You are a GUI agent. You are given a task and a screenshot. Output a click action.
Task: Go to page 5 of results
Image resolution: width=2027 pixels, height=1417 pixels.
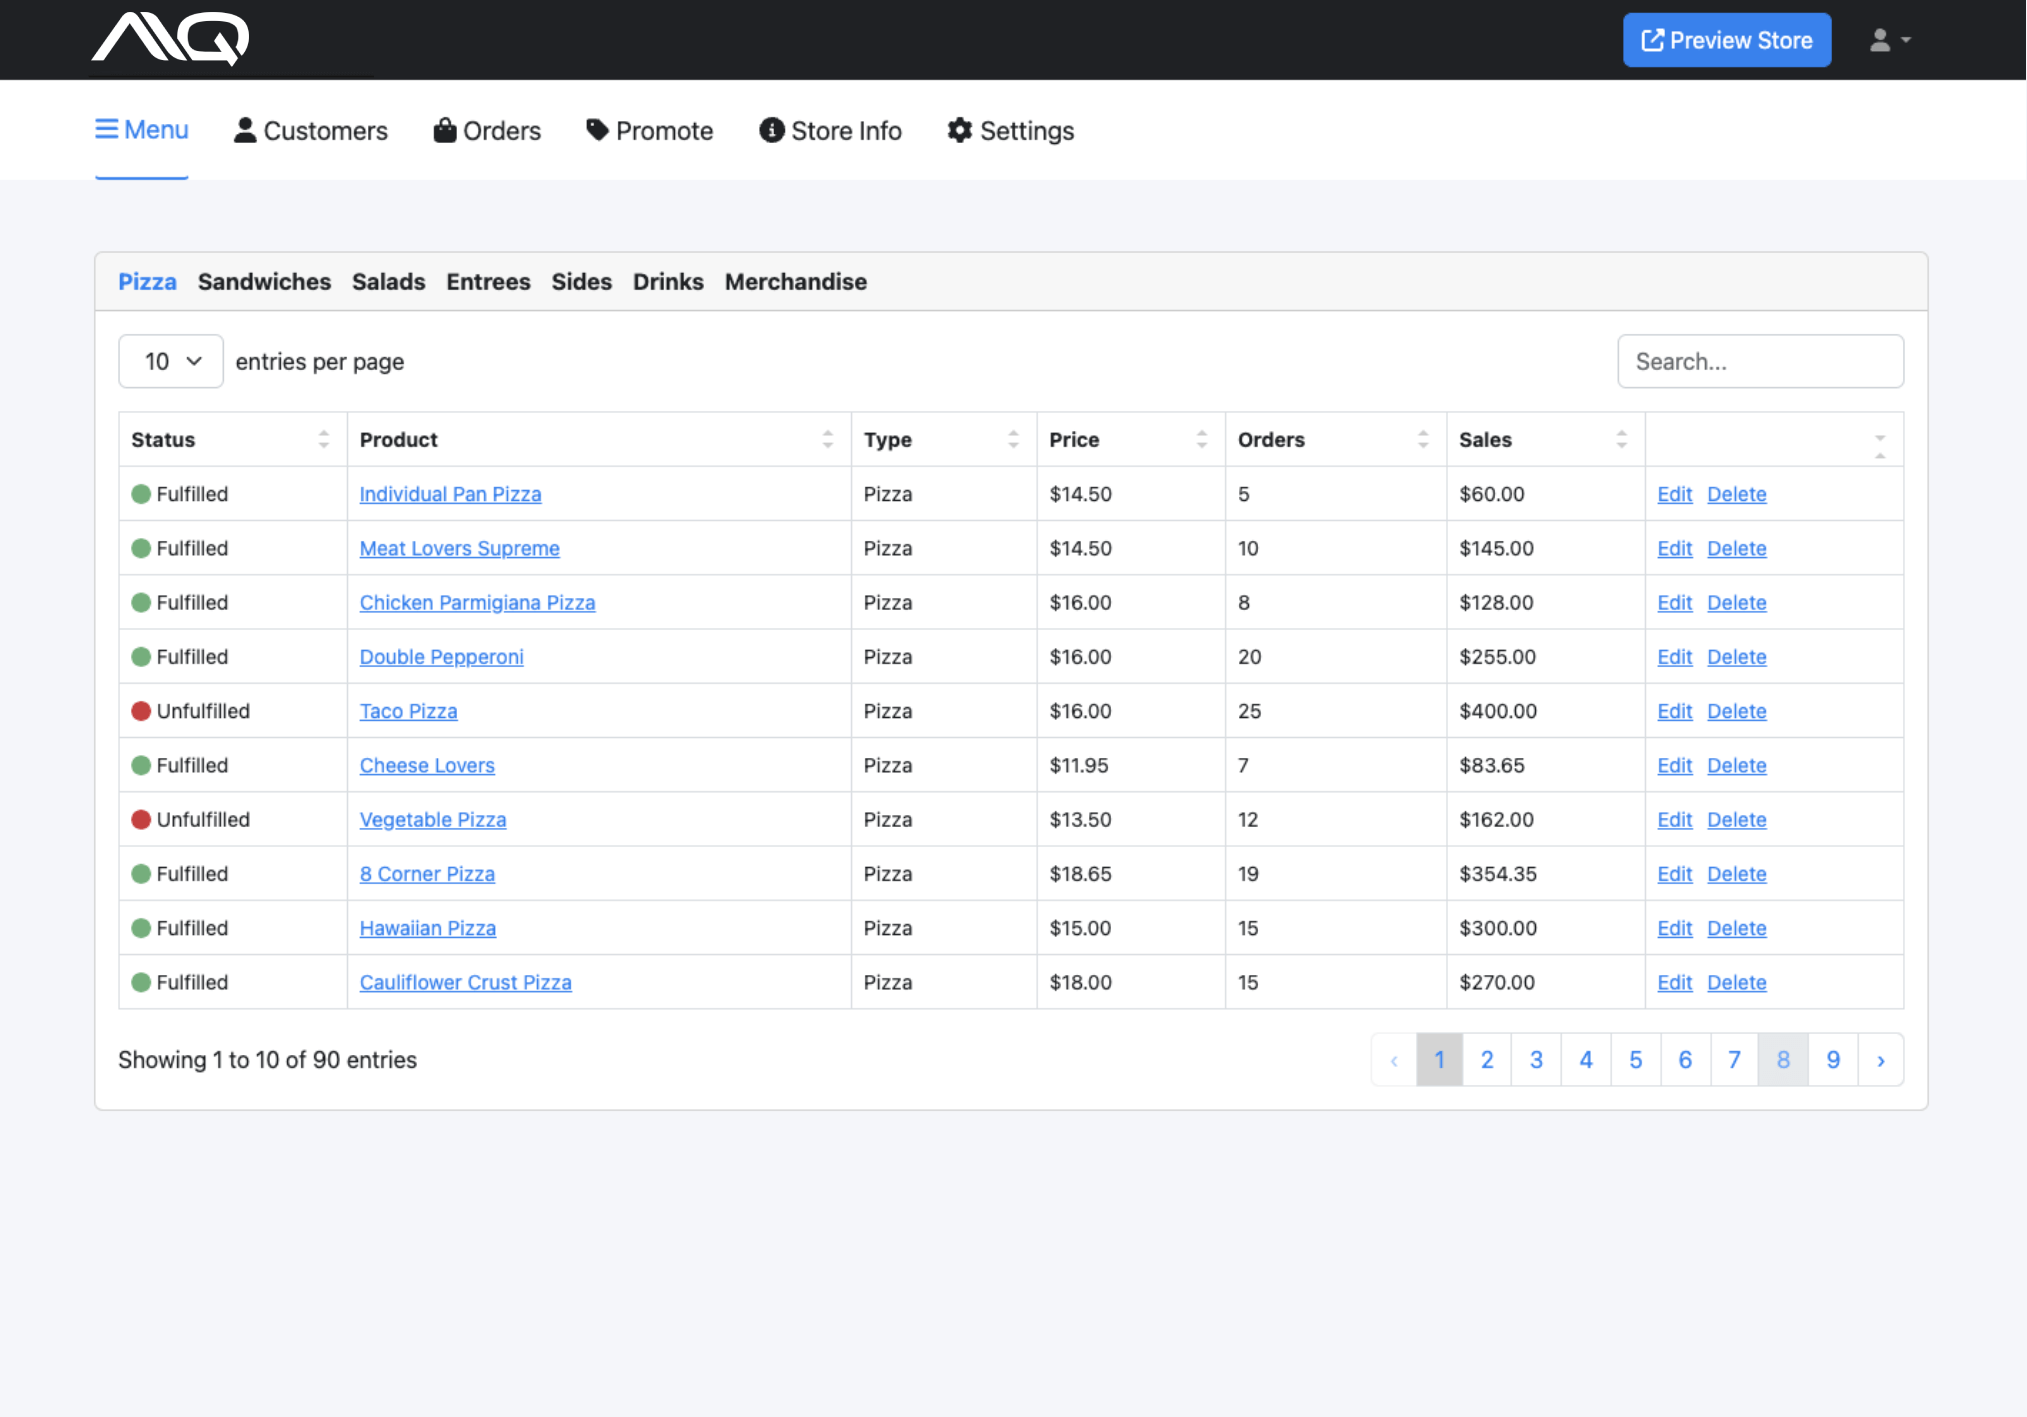coord(1635,1060)
